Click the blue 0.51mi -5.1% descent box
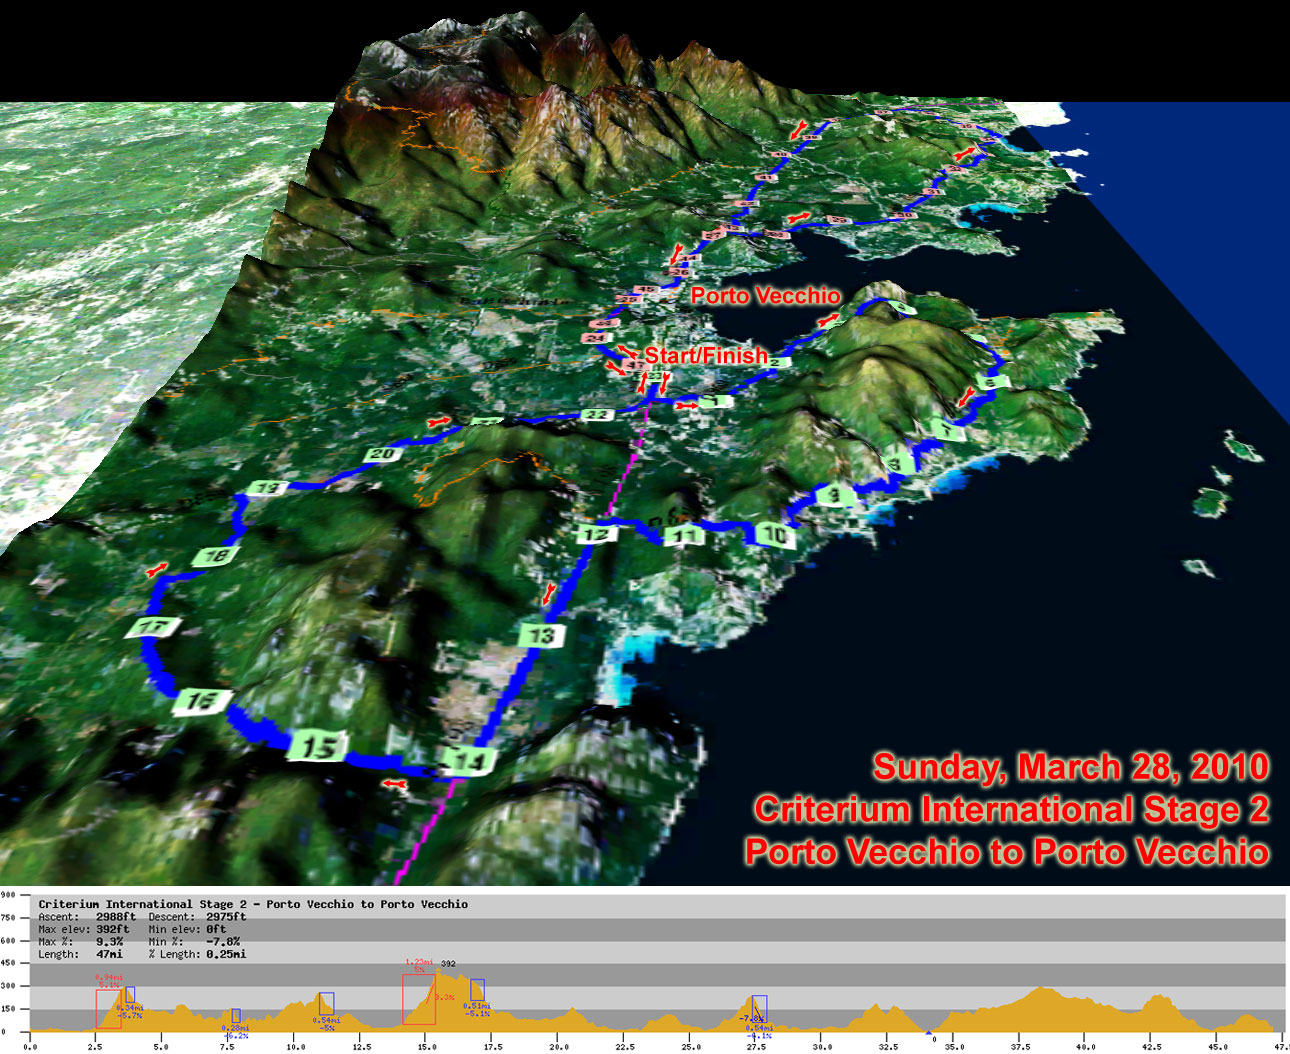The width and height of the screenshot is (1290, 1054). pos(477,990)
